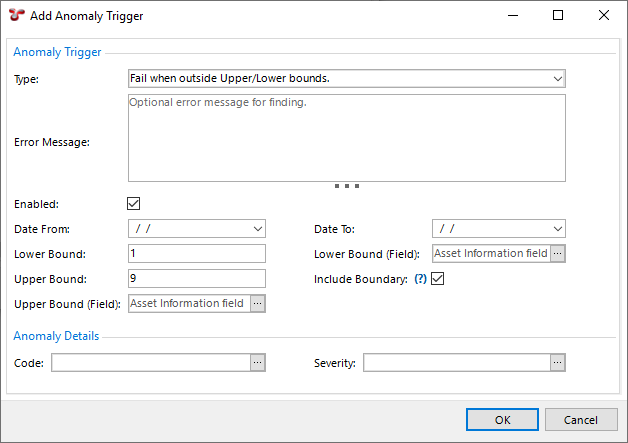This screenshot has width=628, height=443.
Task: Click the app icon in title bar
Action: (x=15, y=15)
